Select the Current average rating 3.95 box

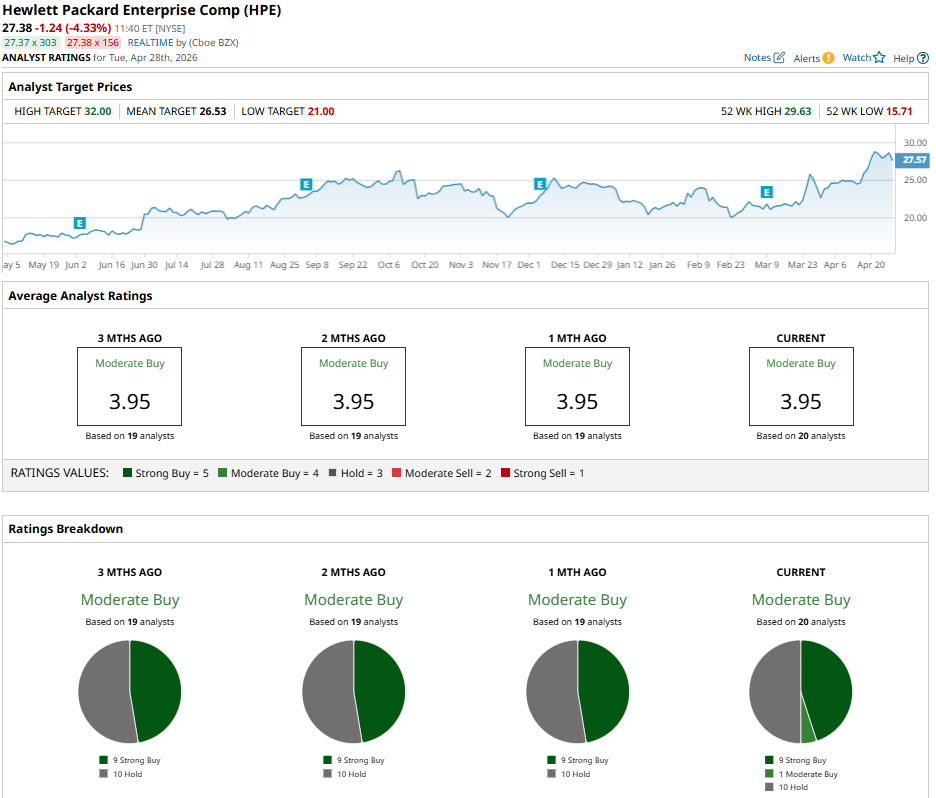[x=800, y=387]
